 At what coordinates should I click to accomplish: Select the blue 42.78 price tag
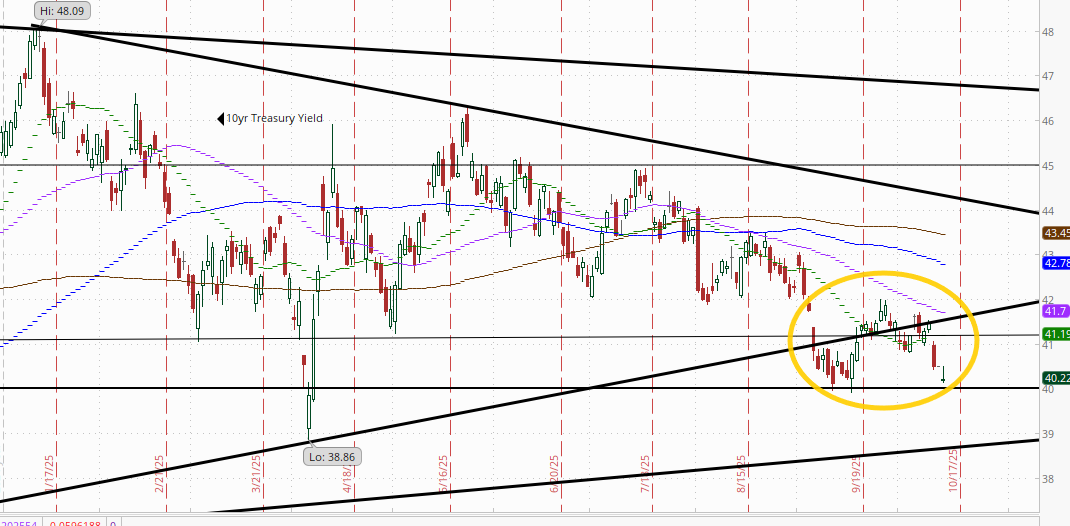1056,263
